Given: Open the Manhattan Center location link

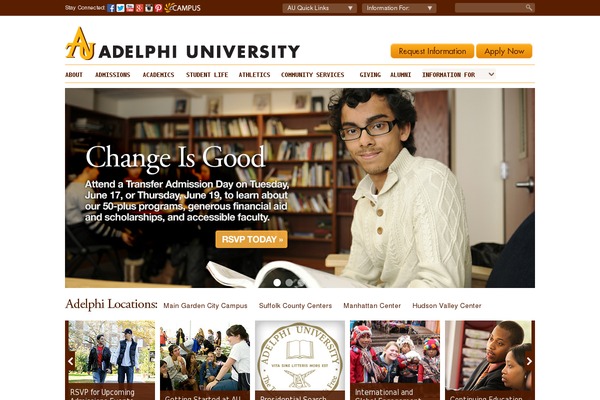Looking at the screenshot, I should point(372,306).
